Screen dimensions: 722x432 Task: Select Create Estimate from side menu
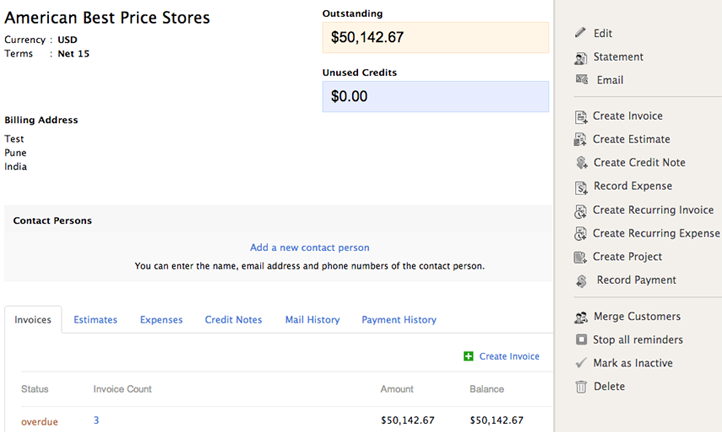(631, 139)
